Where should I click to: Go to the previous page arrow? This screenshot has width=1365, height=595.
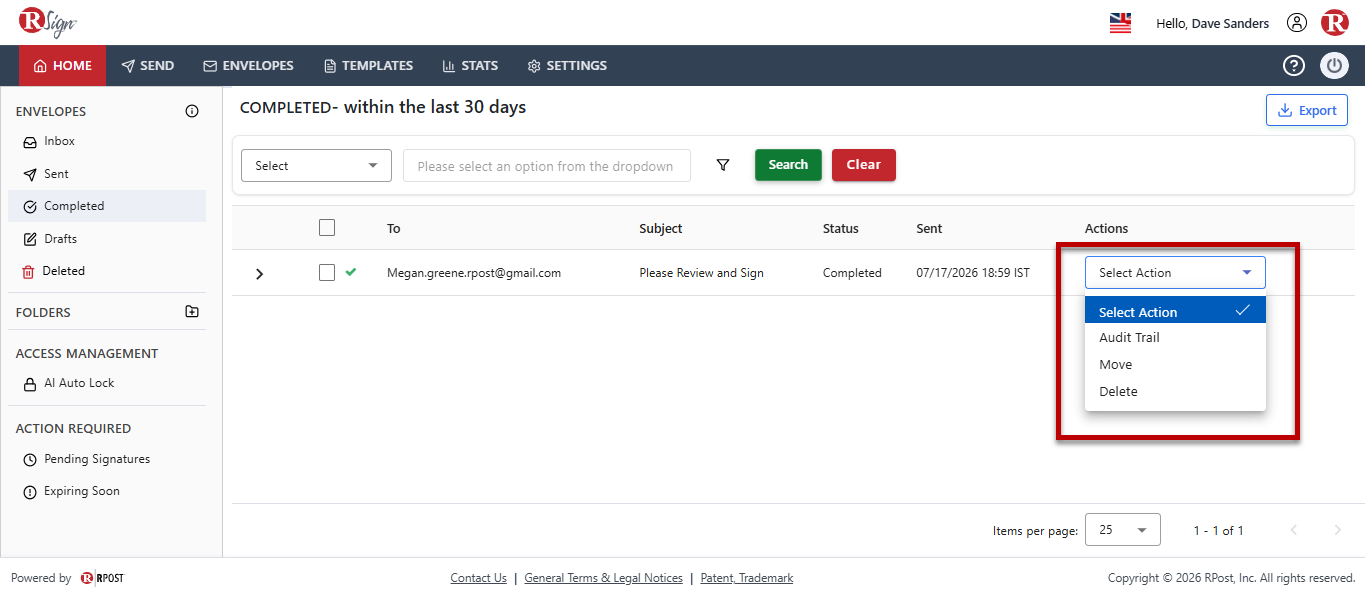coord(1294,530)
